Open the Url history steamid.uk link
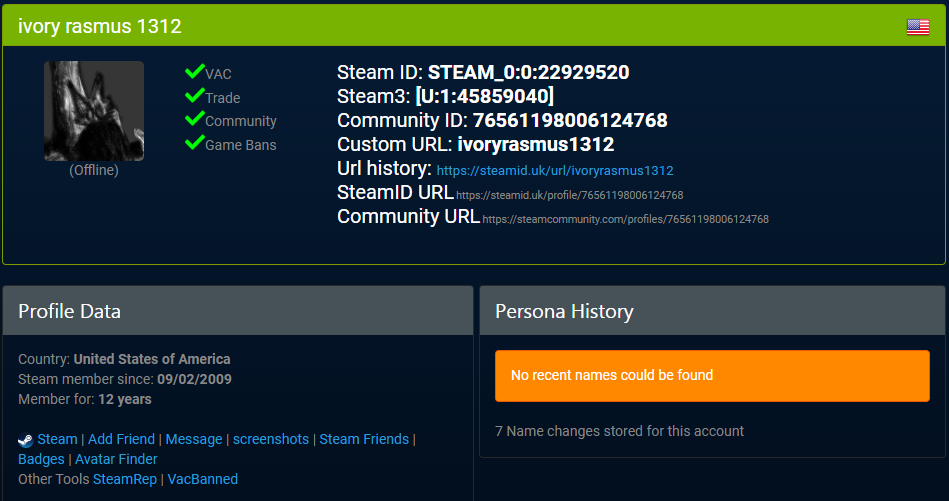Viewport: 949px width, 501px height. tap(554, 171)
